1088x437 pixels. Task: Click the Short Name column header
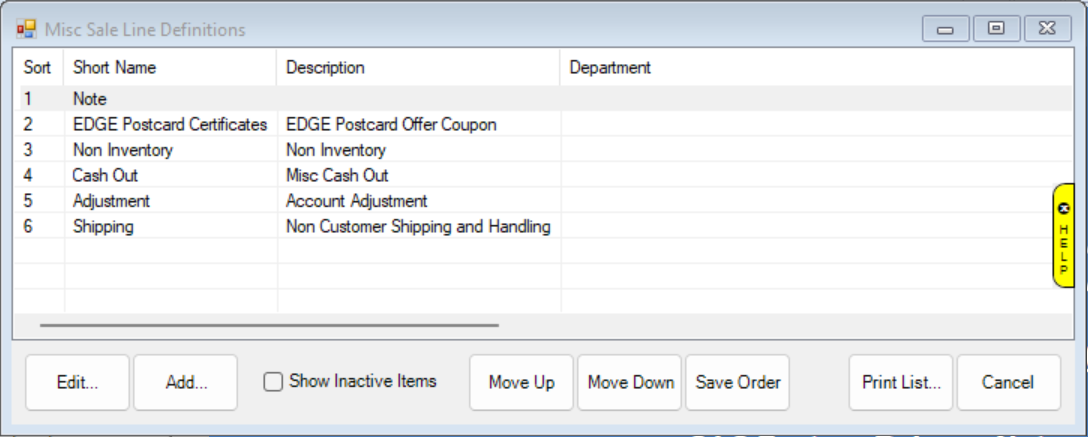[114, 68]
